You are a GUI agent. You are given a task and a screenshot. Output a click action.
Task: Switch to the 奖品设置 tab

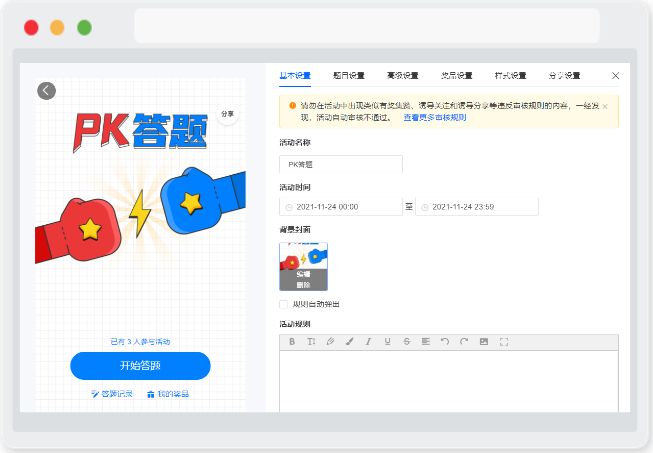456,76
